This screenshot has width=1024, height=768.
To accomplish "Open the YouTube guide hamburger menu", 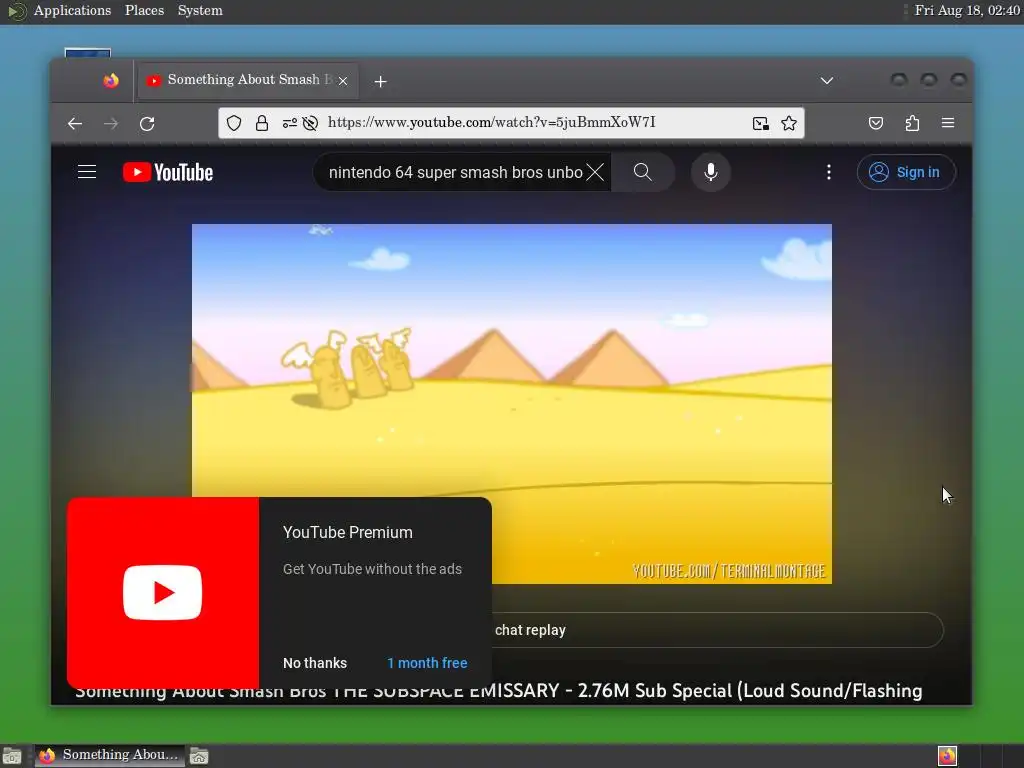I will coord(87,172).
